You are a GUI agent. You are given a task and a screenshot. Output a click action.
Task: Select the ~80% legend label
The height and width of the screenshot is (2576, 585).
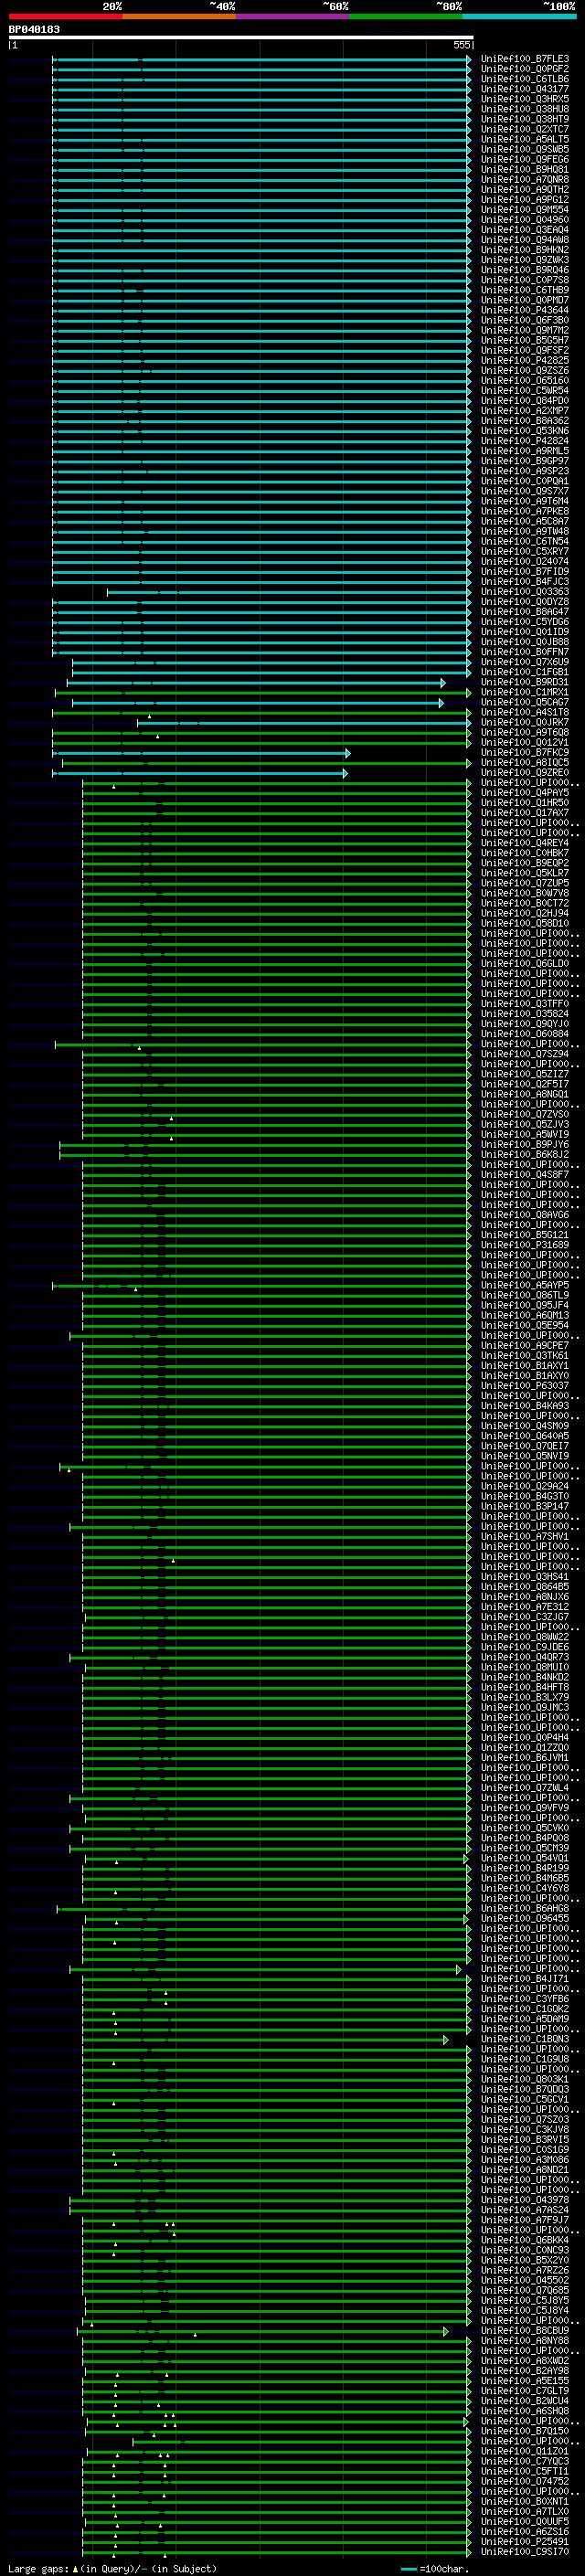click(x=449, y=6)
